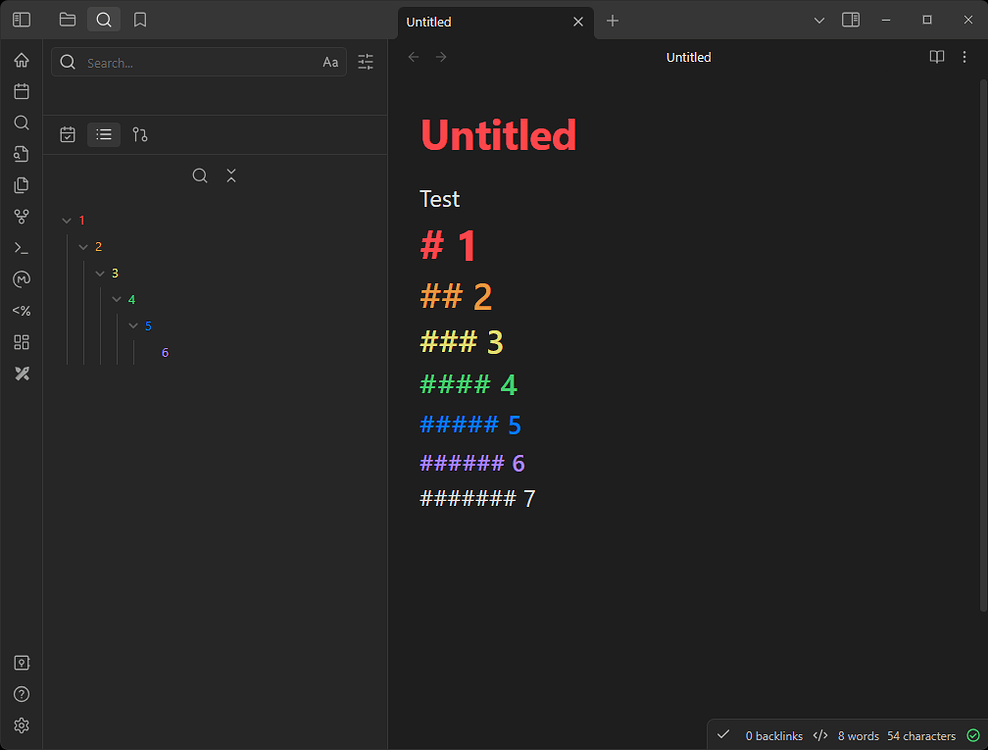Open the Home panel in the left dock
Image resolution: width=988 pixels, height=750 pixels.
pos(21,60)
